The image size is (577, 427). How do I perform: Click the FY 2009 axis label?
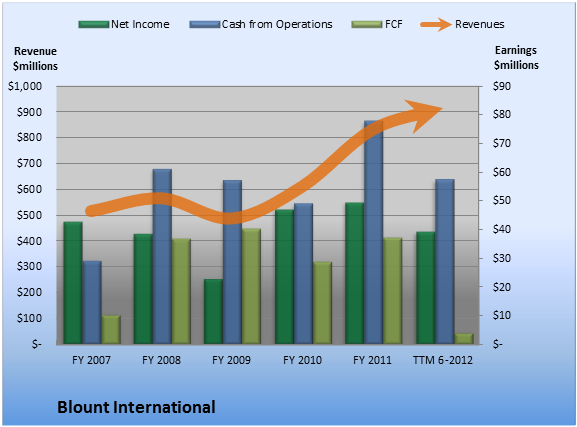pos(231,360)
